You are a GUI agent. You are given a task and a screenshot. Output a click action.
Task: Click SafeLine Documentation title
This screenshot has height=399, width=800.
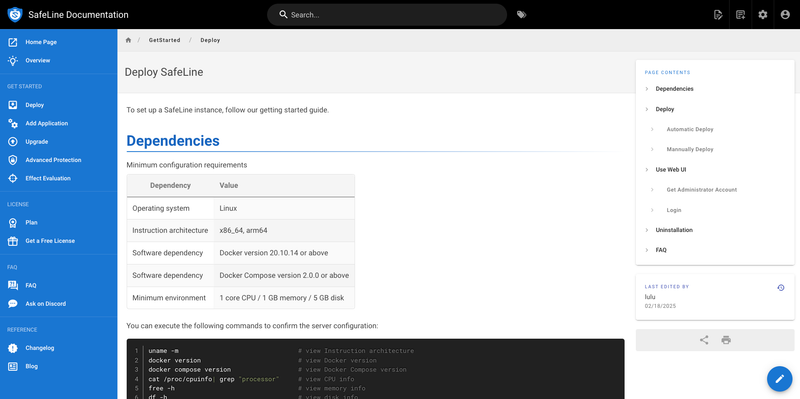point(79,15)
